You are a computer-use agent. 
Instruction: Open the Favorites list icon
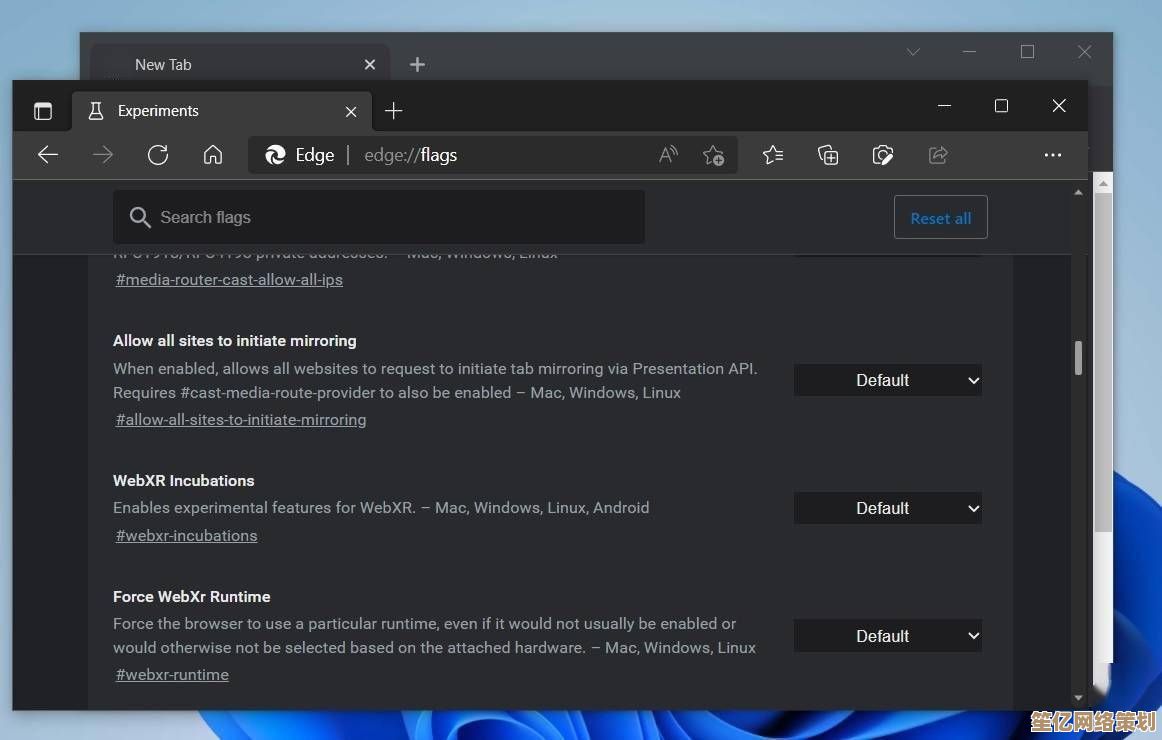[773, 155]
